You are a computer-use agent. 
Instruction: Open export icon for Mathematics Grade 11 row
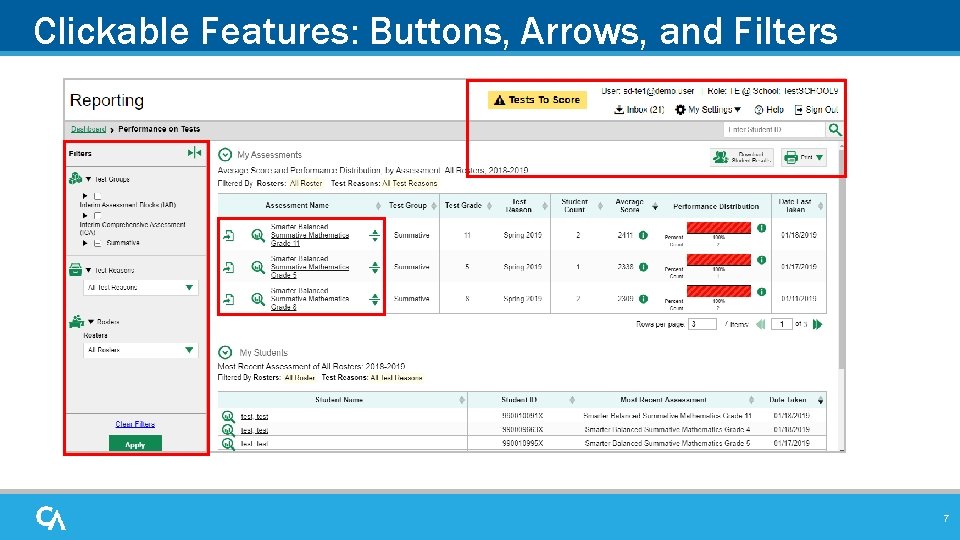229,235
